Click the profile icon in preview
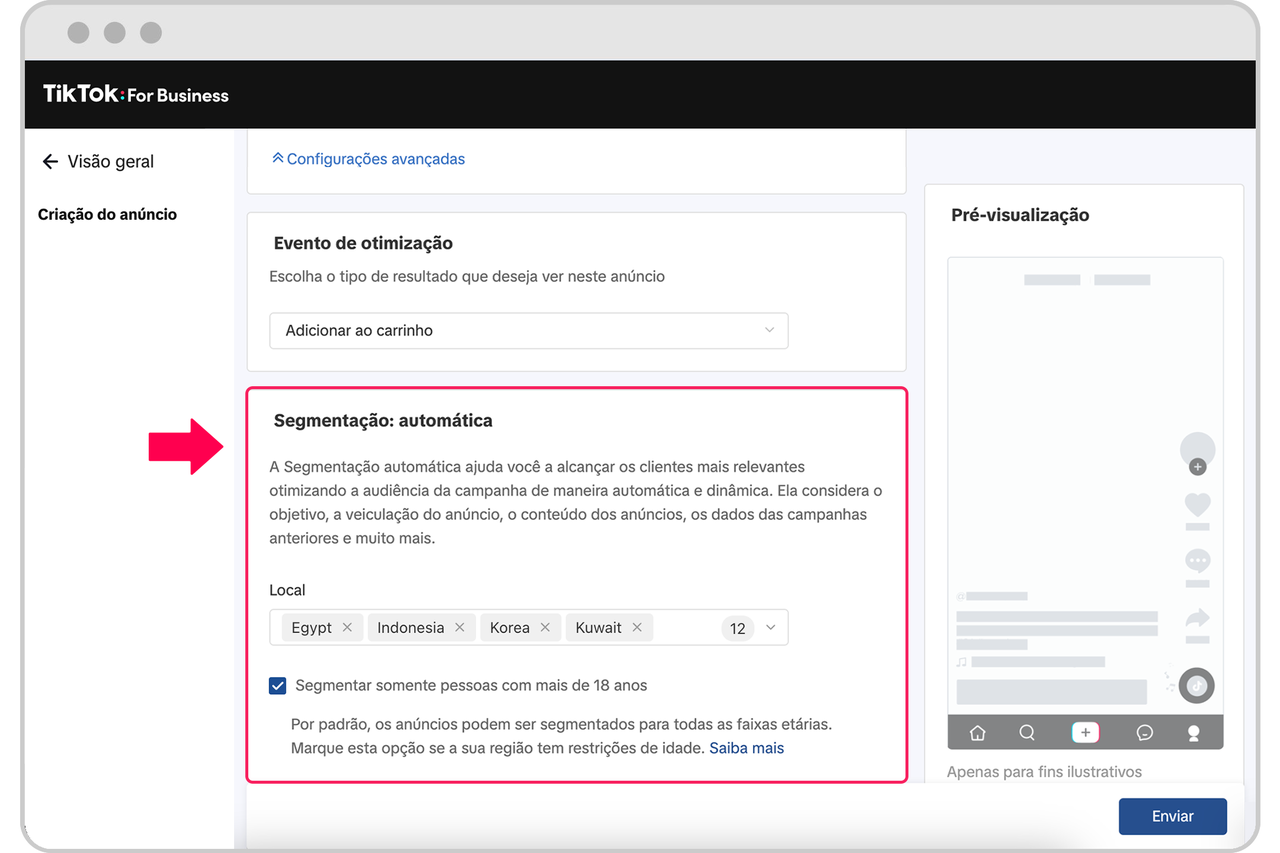The width and height of the screenshot is (1280, 853). [x=1193, y=733]
